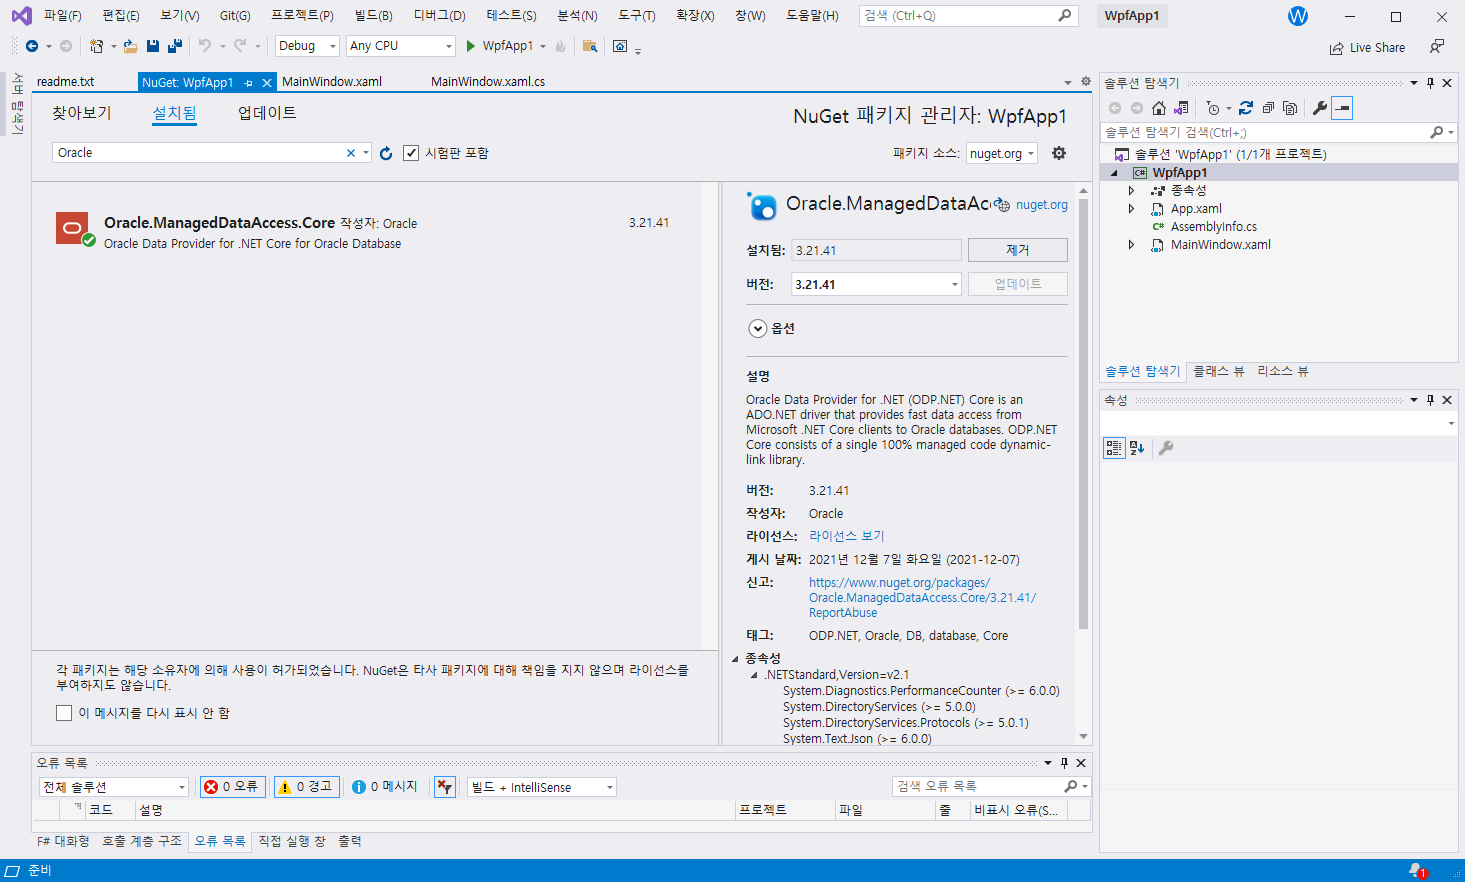Toggle the 0 errors filter button
1465x882 pixels.
click(232, 787)
